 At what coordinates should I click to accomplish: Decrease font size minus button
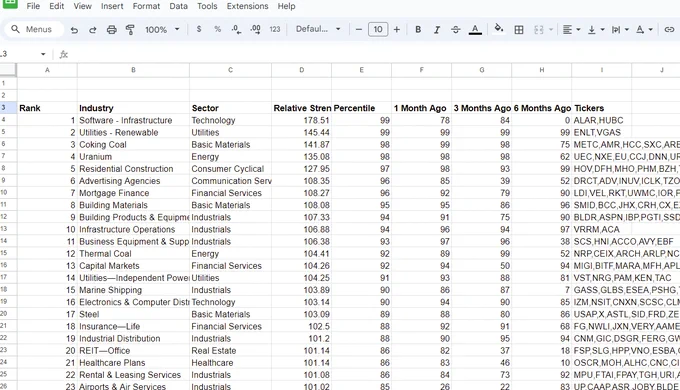point(359,29)
